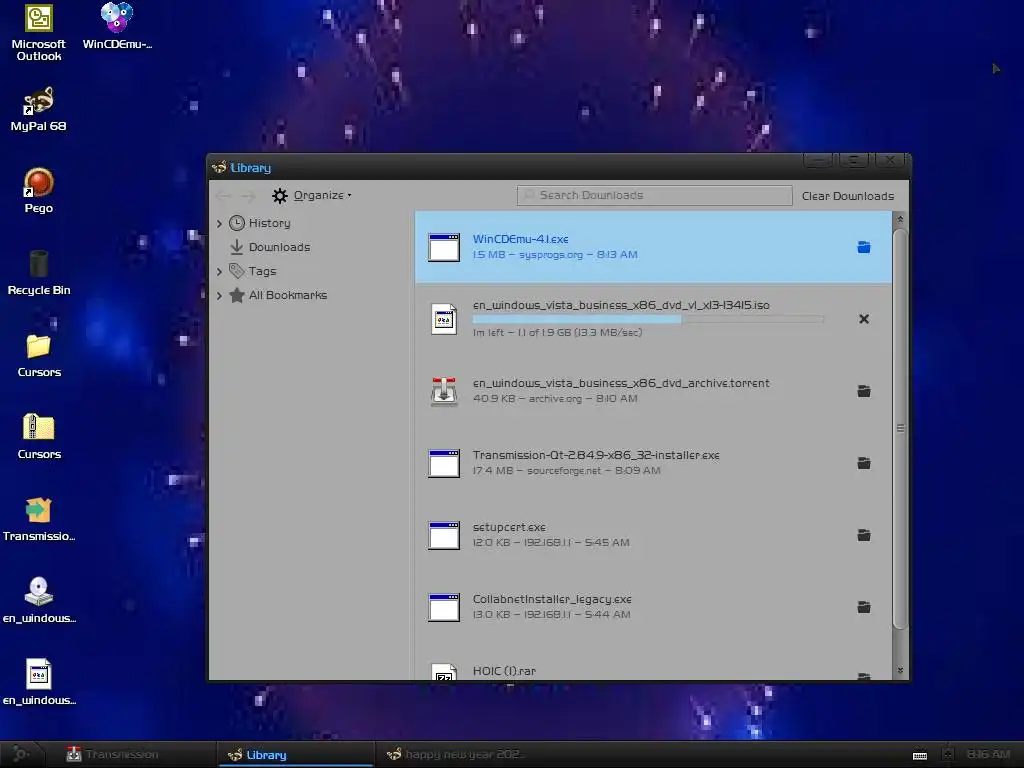The height and width of the screenshot is (768, 1024).
Task: Click the WinCDEmu-4.1.exe file icon
Action: coord(443,248)
